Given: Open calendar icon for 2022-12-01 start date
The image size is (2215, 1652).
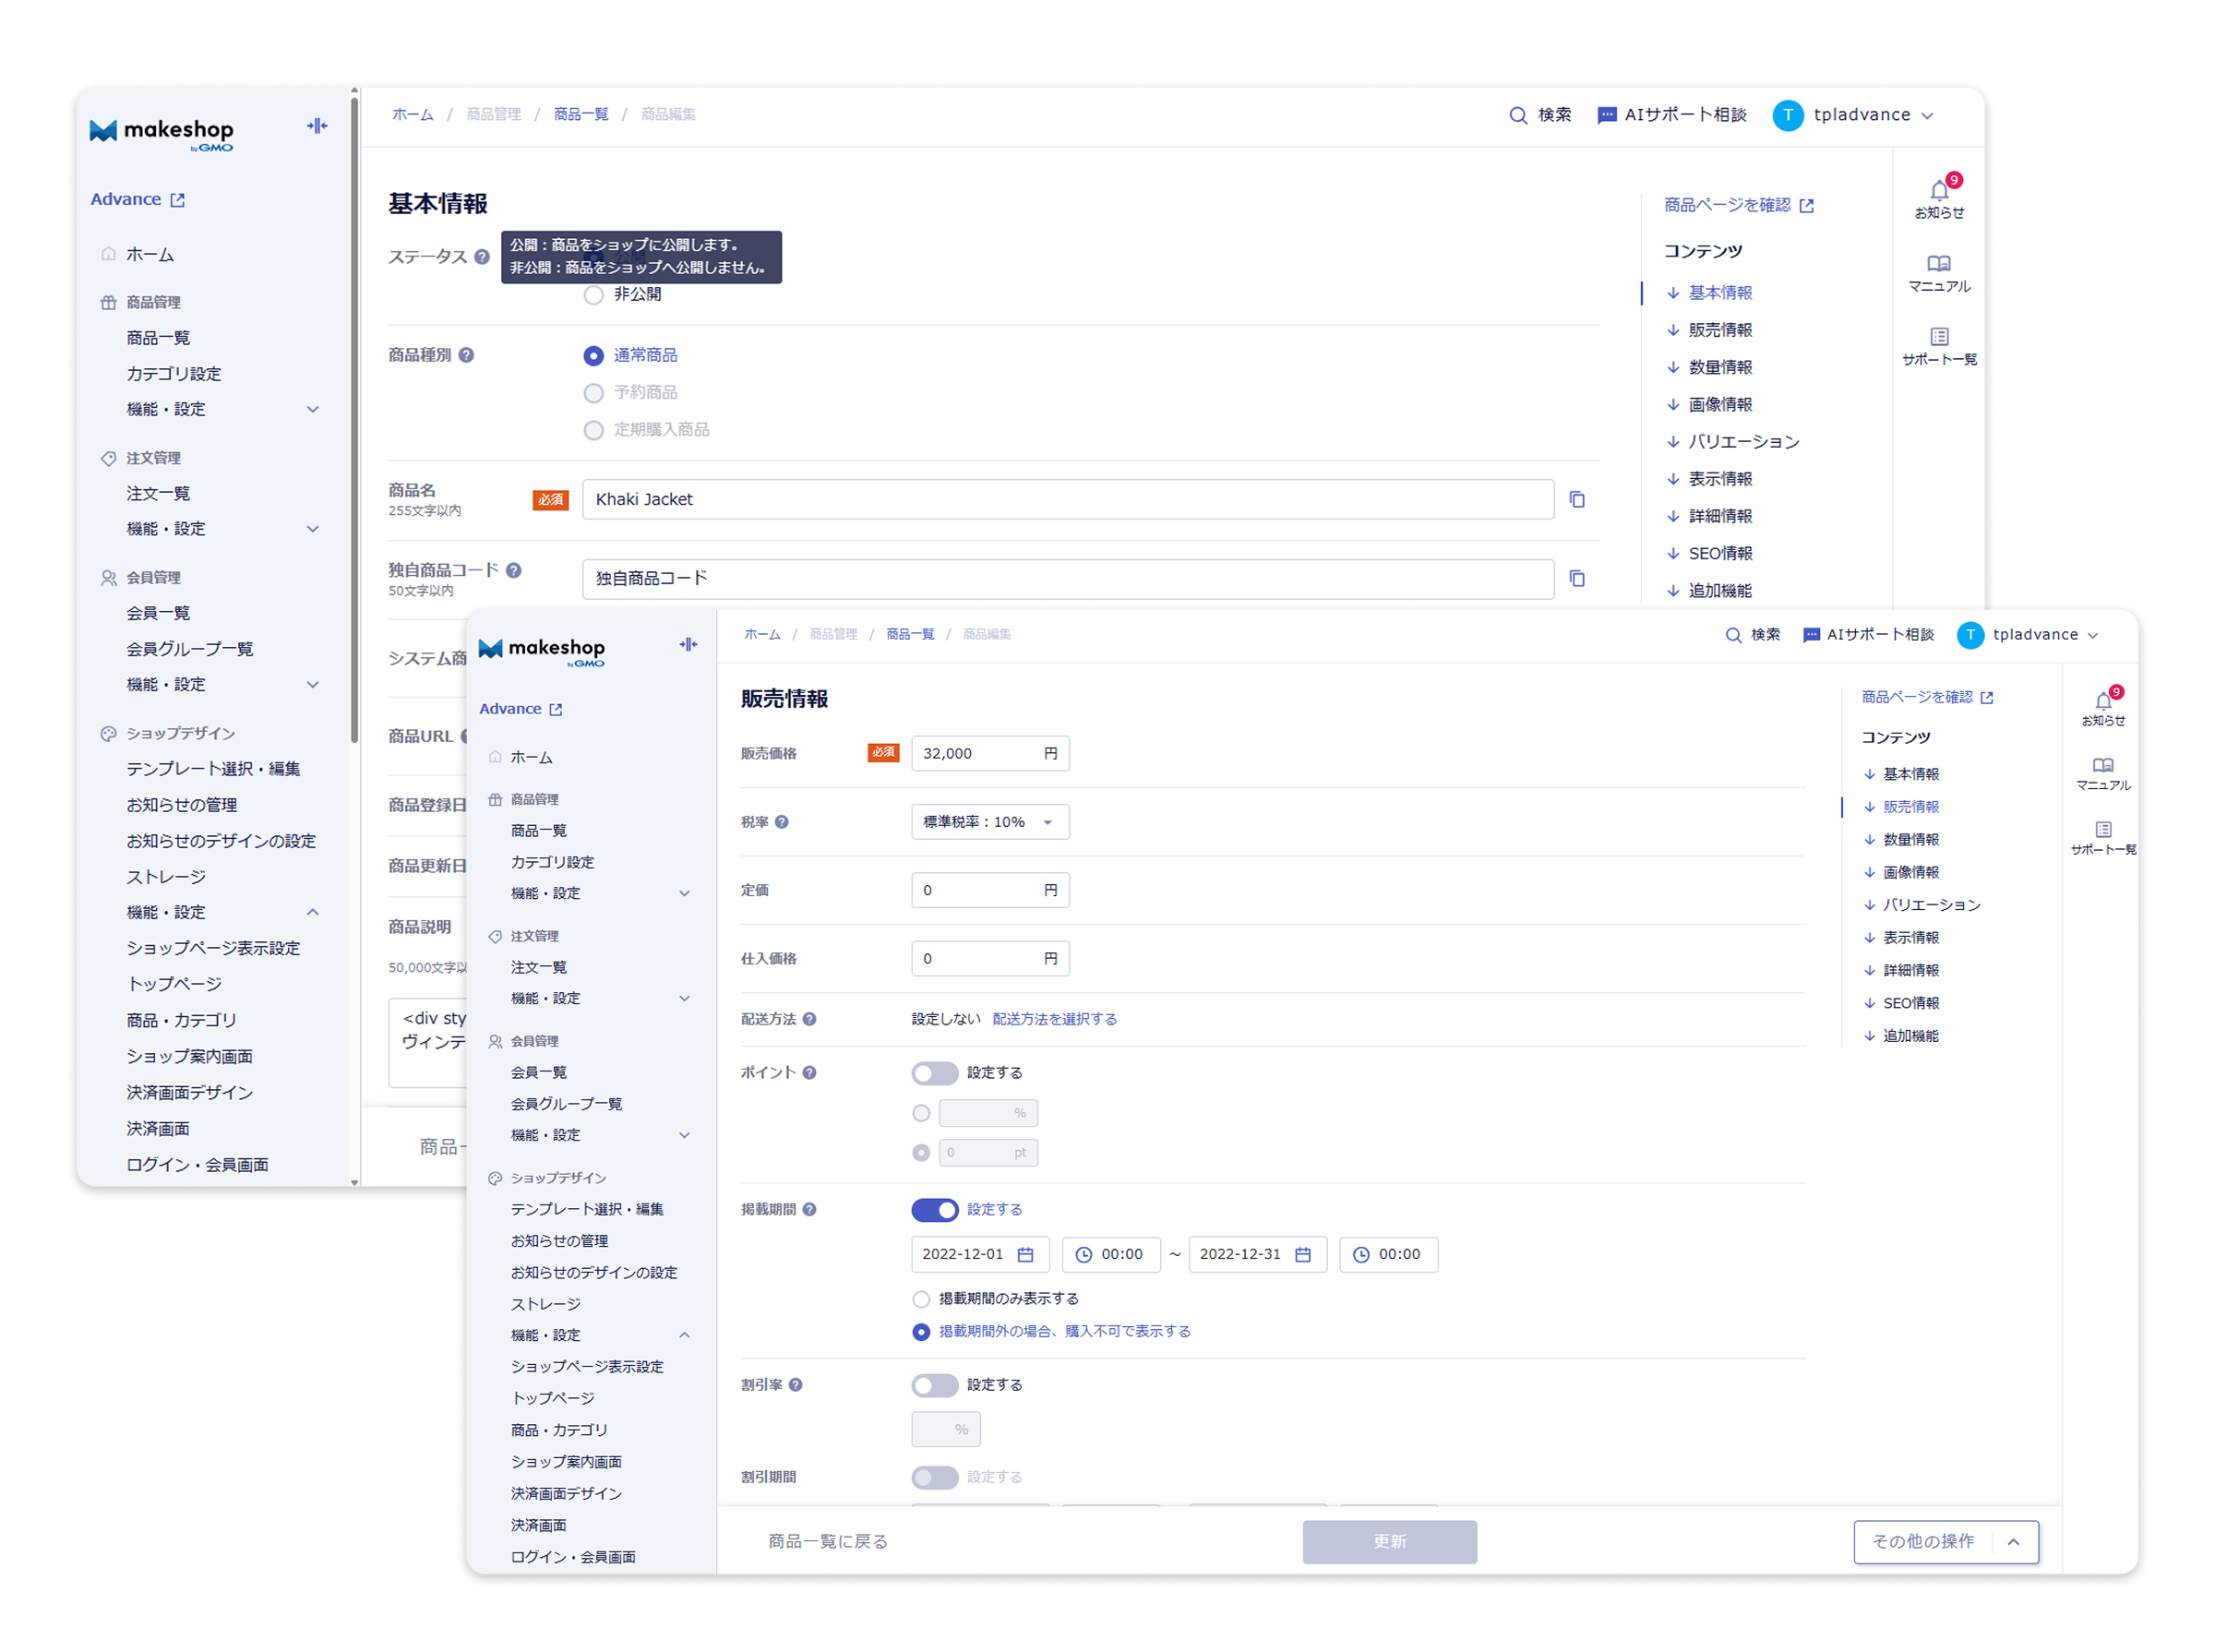Looking at the screenshot, I should click(1025, 1254).
